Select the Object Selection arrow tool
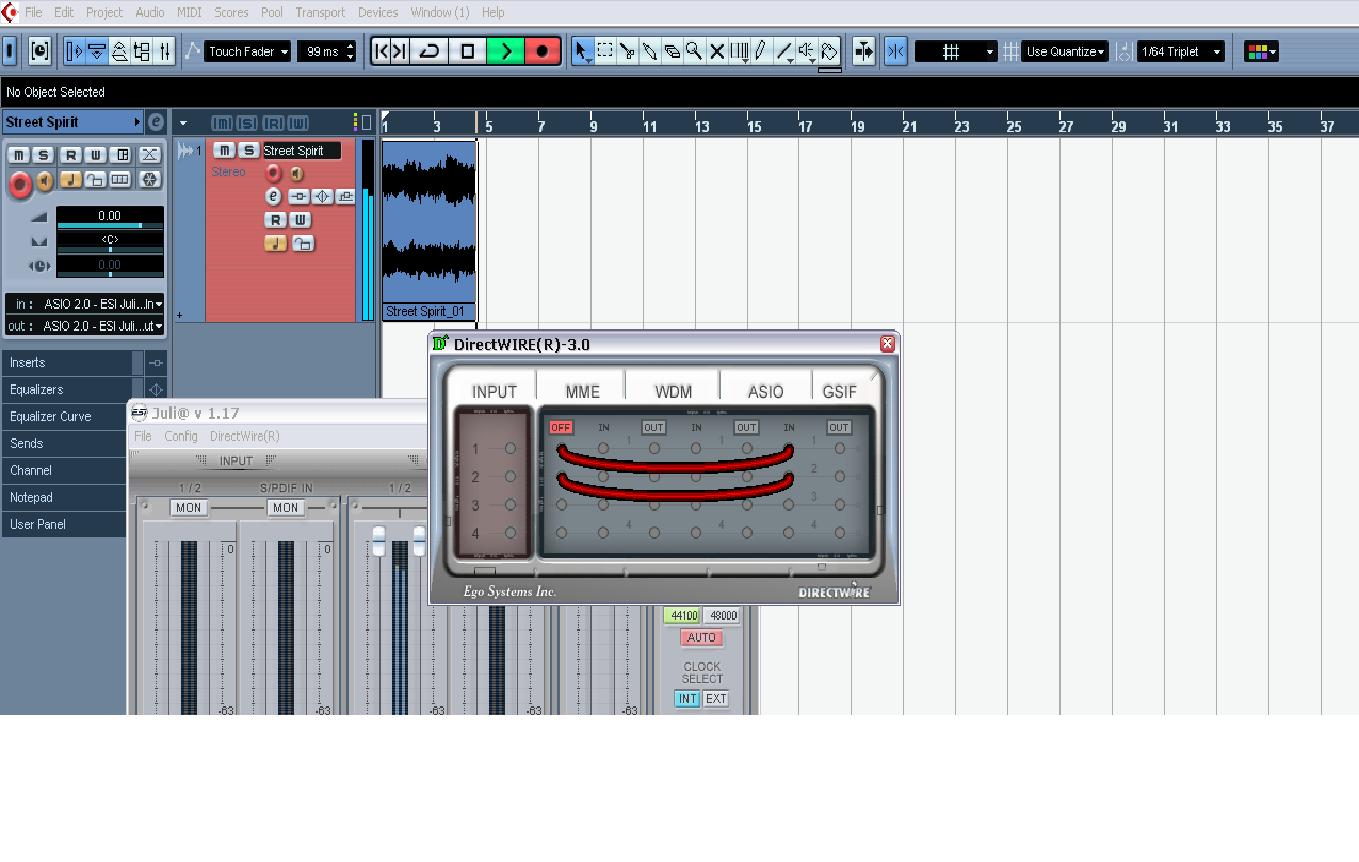Image resolution: width=1359 pixels, height=862 pixels. (582, 51)
